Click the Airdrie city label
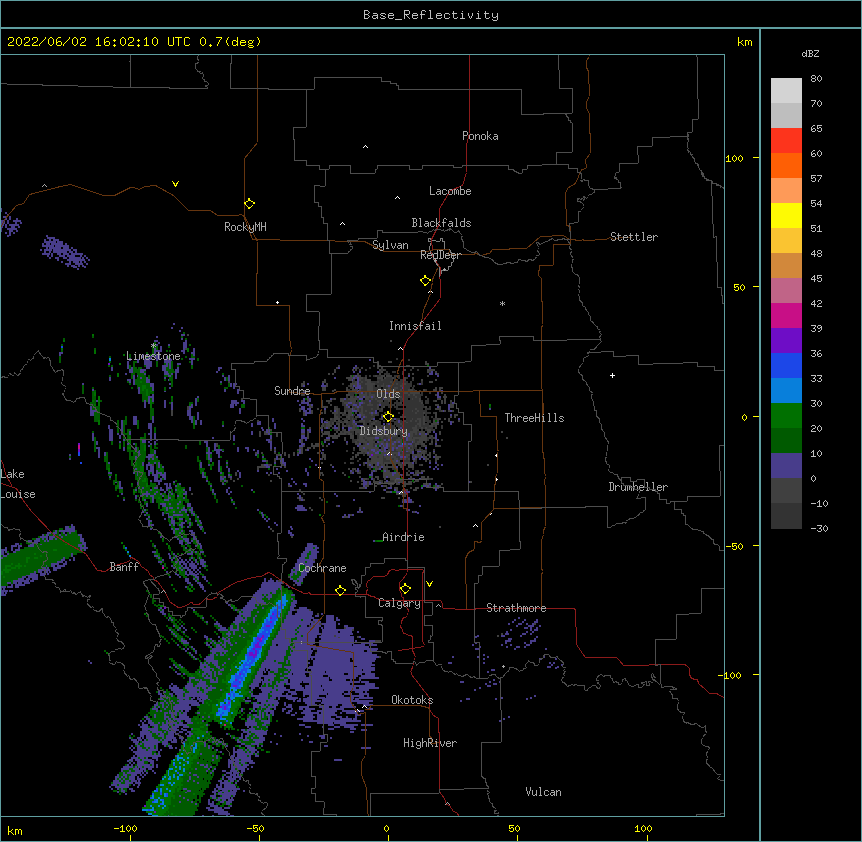The height and width of the screenshot is (842, 862). tap(404, 537)
